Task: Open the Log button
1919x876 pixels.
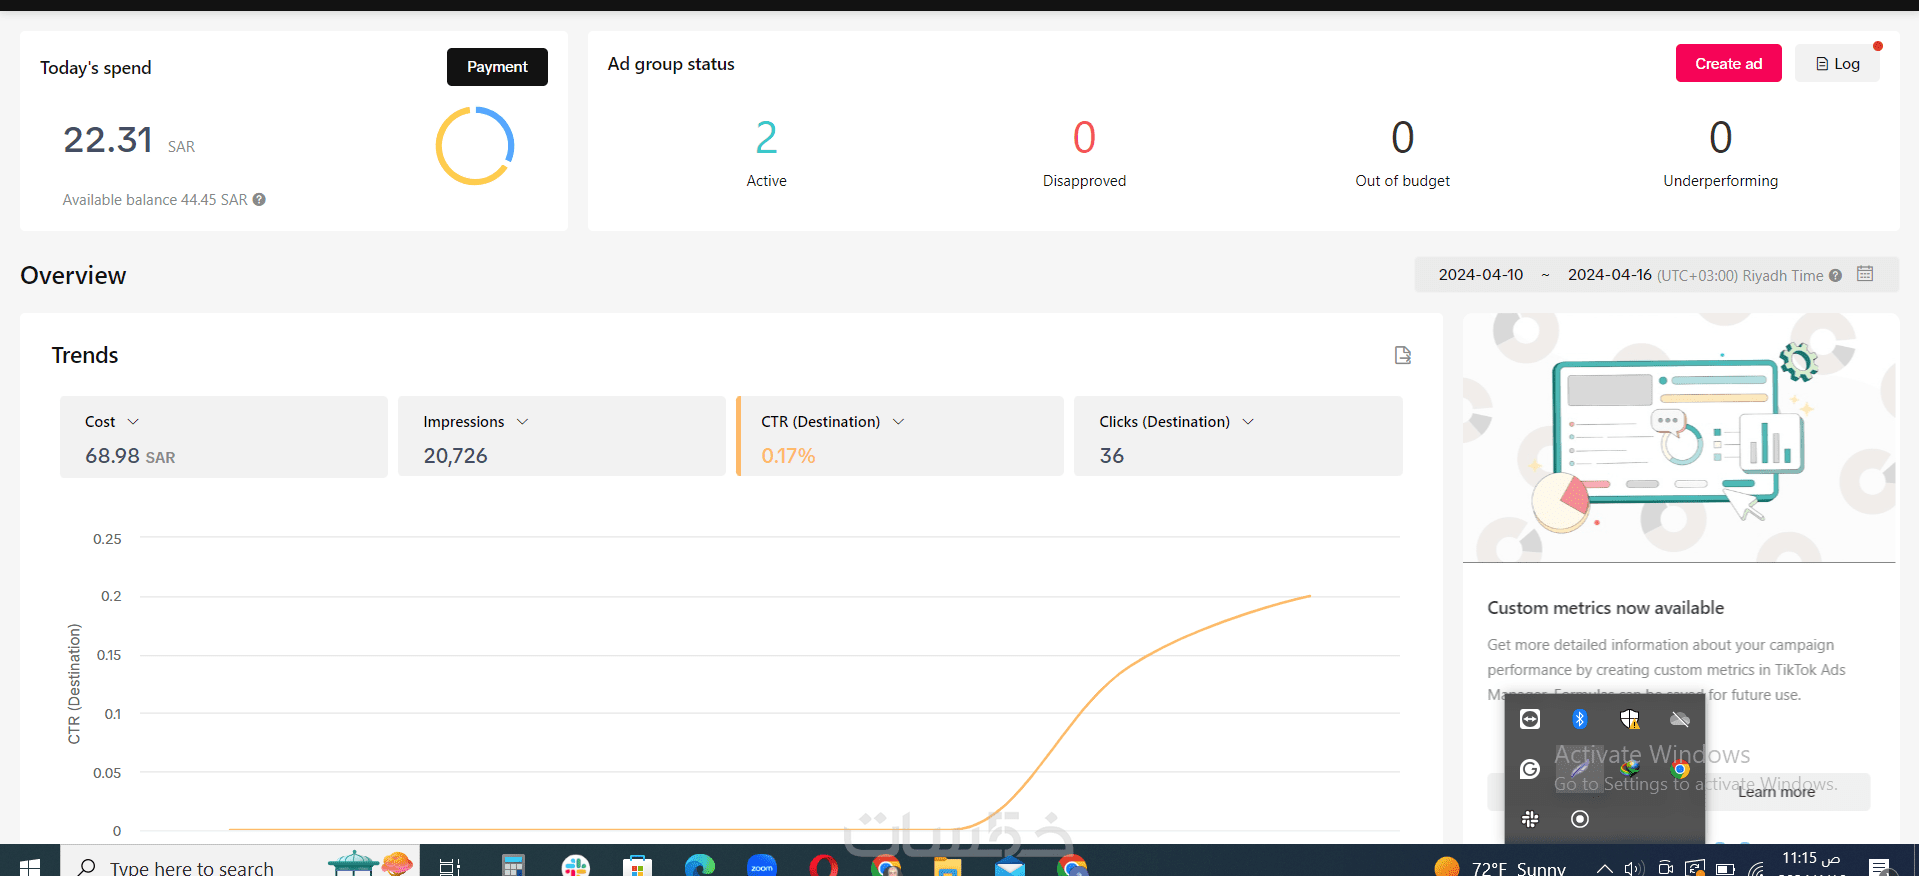Action: pos(1837,63)
